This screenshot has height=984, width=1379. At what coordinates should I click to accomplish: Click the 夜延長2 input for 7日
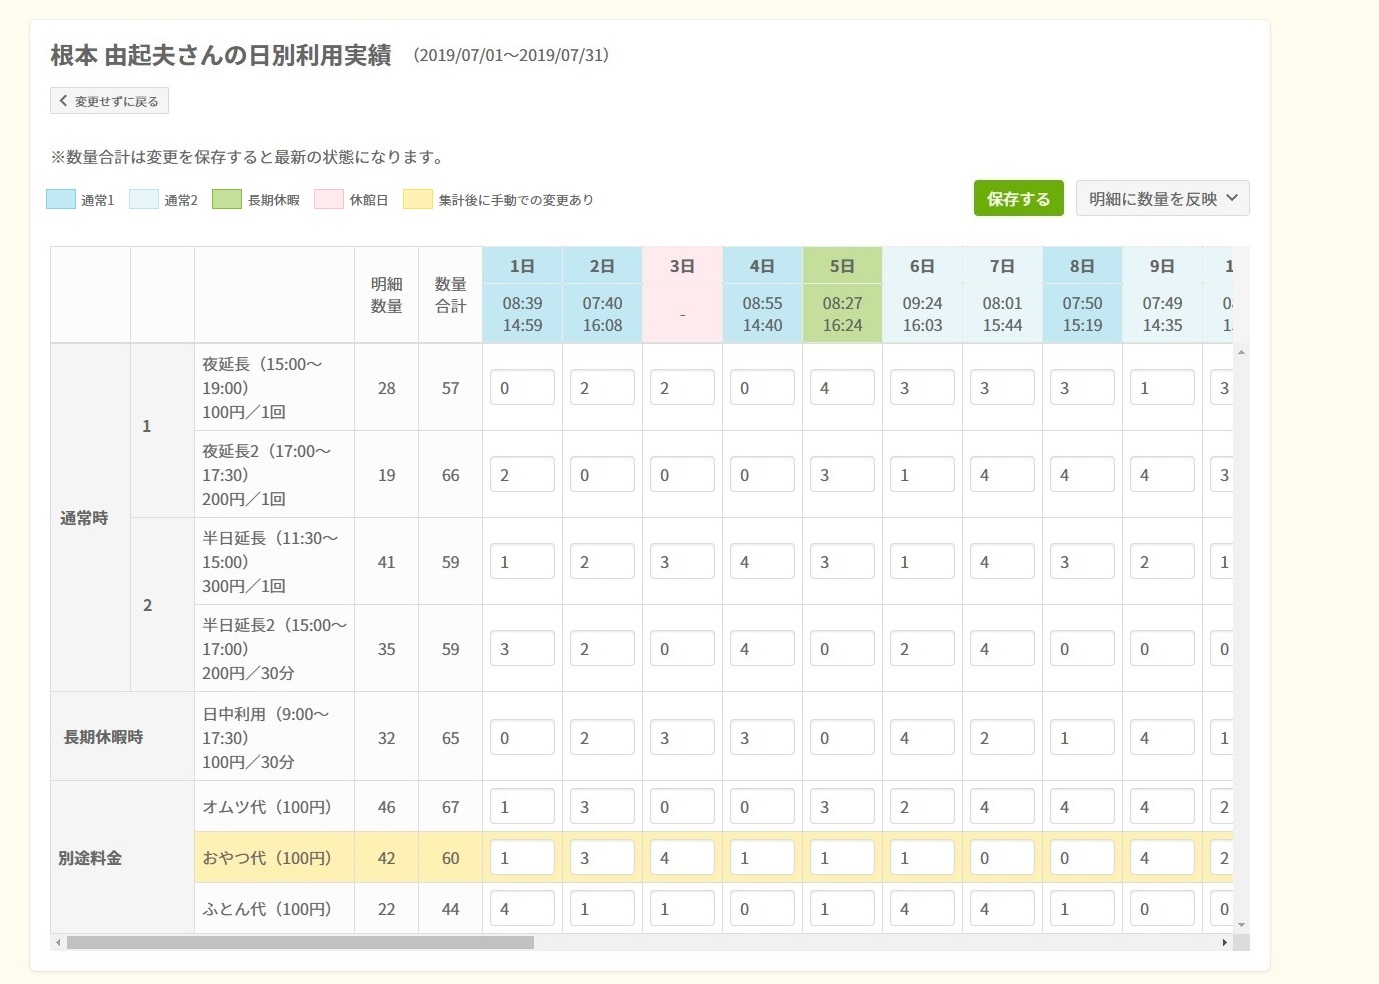pyautogui.click(x=1002, y=475)
